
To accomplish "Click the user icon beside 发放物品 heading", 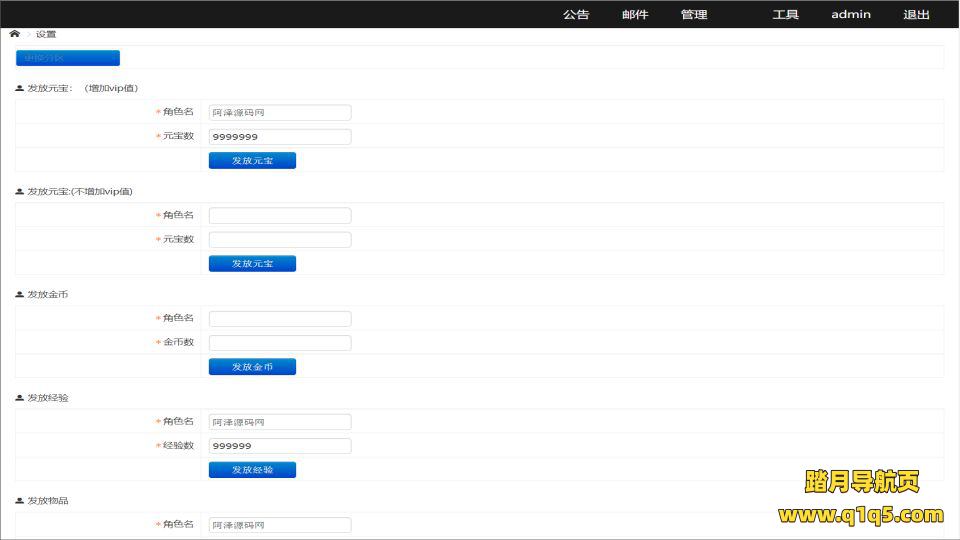I will (x=20, y=501).
